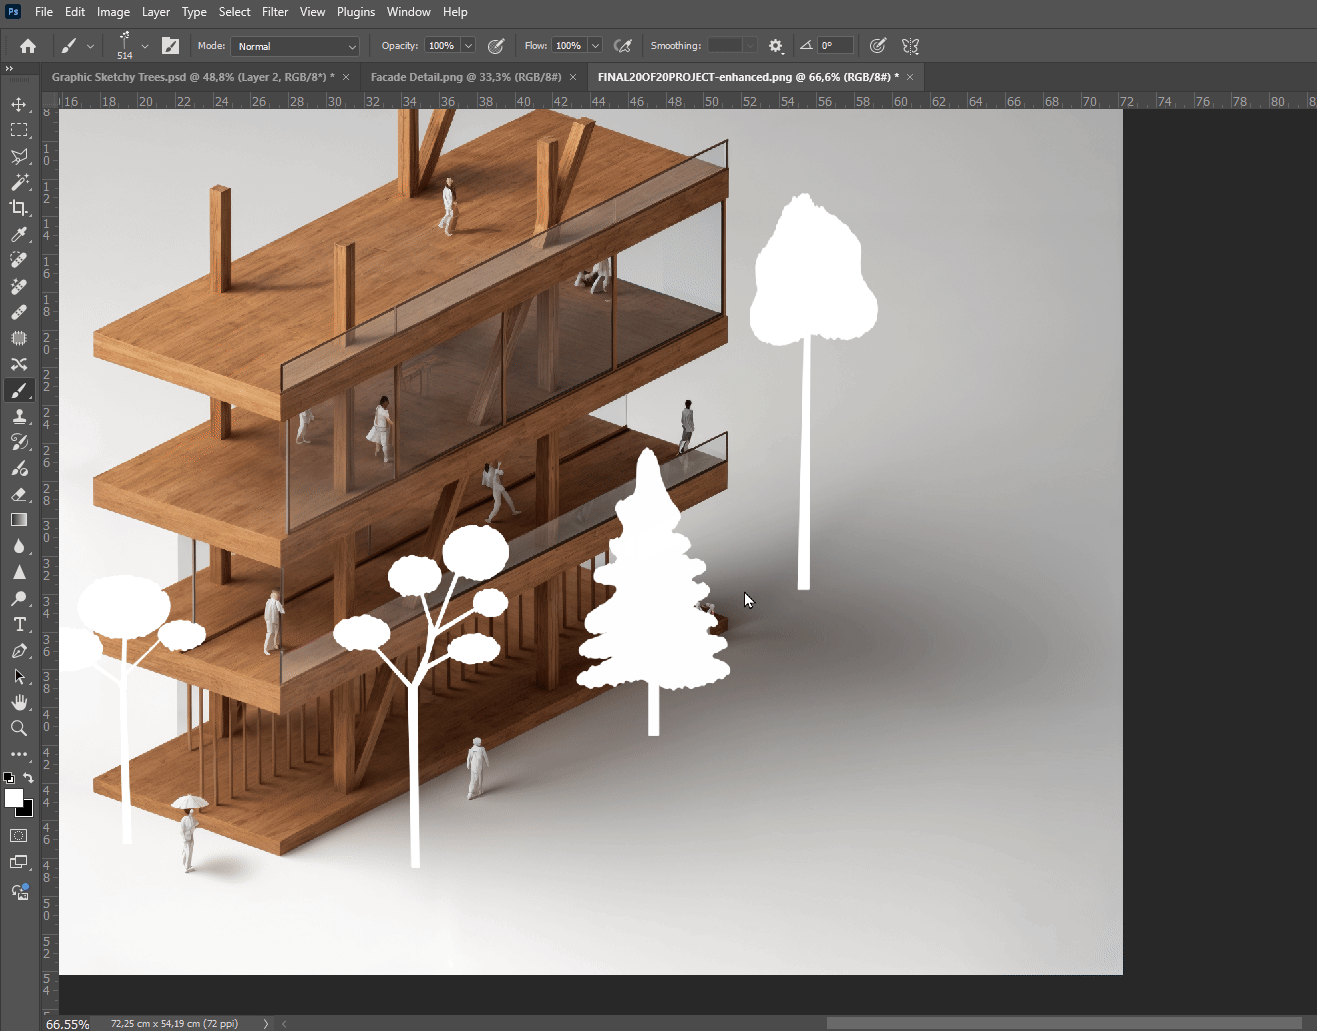Toggle Quick Mask mode
This screenshot has height=1031, width=1317.
click(x=19, y=835)
